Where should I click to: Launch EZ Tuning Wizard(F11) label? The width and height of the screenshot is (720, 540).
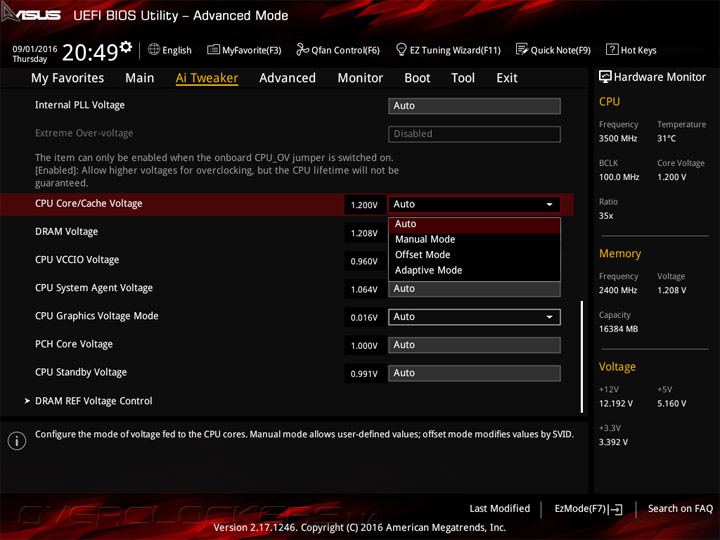(455, 50)
